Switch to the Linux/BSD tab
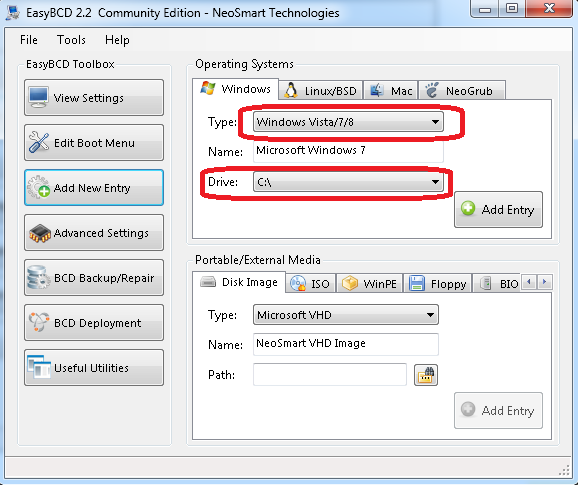Screen dimensions: 578x485 [x=321, y=90]
